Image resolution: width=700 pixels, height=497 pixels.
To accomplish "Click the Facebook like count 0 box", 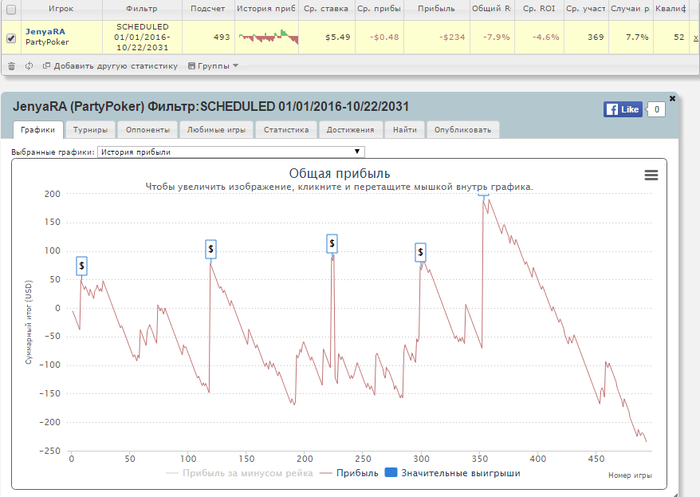I will 656,109.
